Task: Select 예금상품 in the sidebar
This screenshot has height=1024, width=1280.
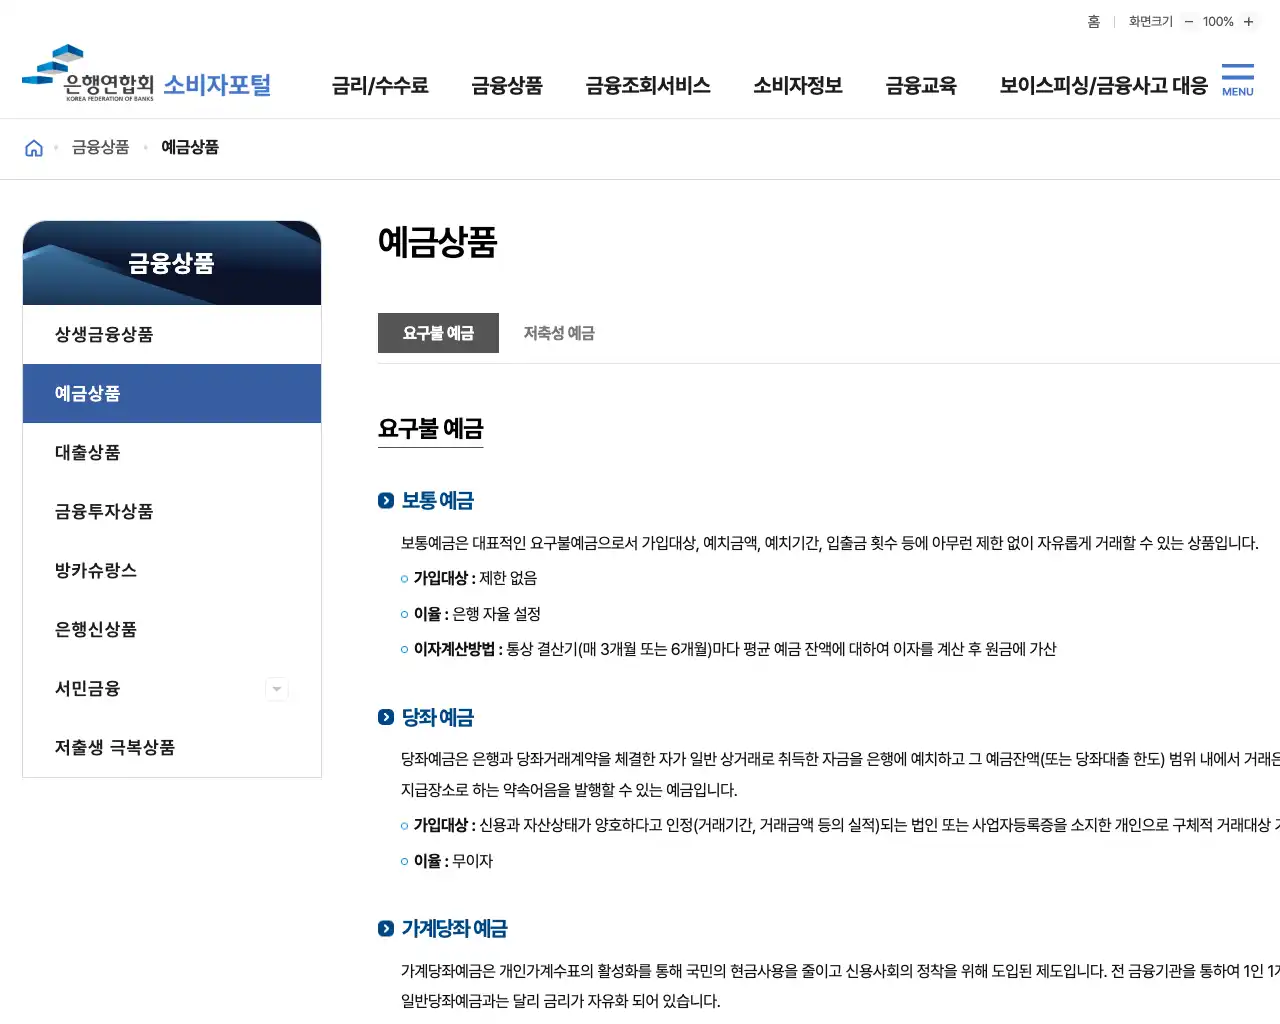Action: pos(172,394)
